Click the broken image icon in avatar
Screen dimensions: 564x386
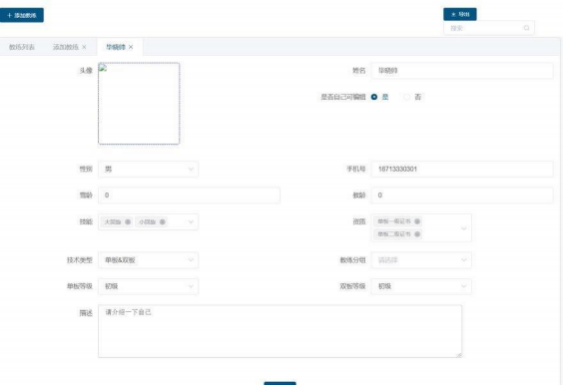(x=103, y=68)
